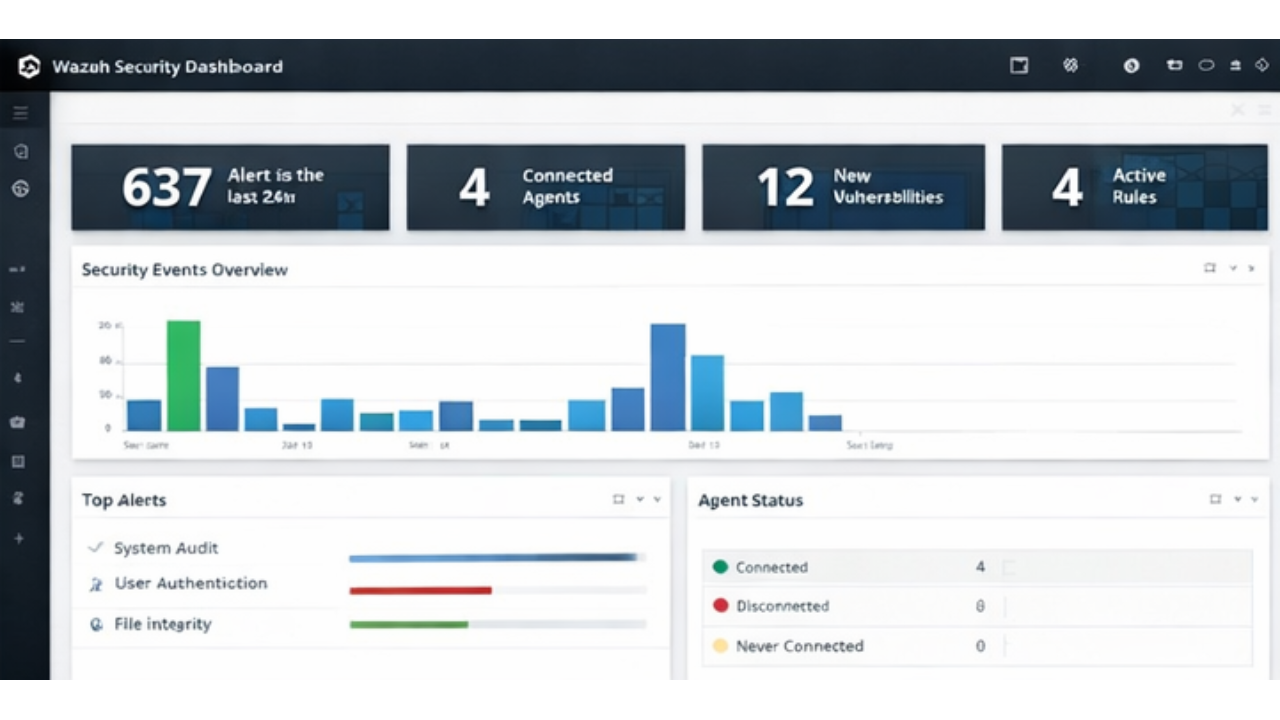Click the square window icon in the top bar
The image size is (1280, 720).
1019,66
